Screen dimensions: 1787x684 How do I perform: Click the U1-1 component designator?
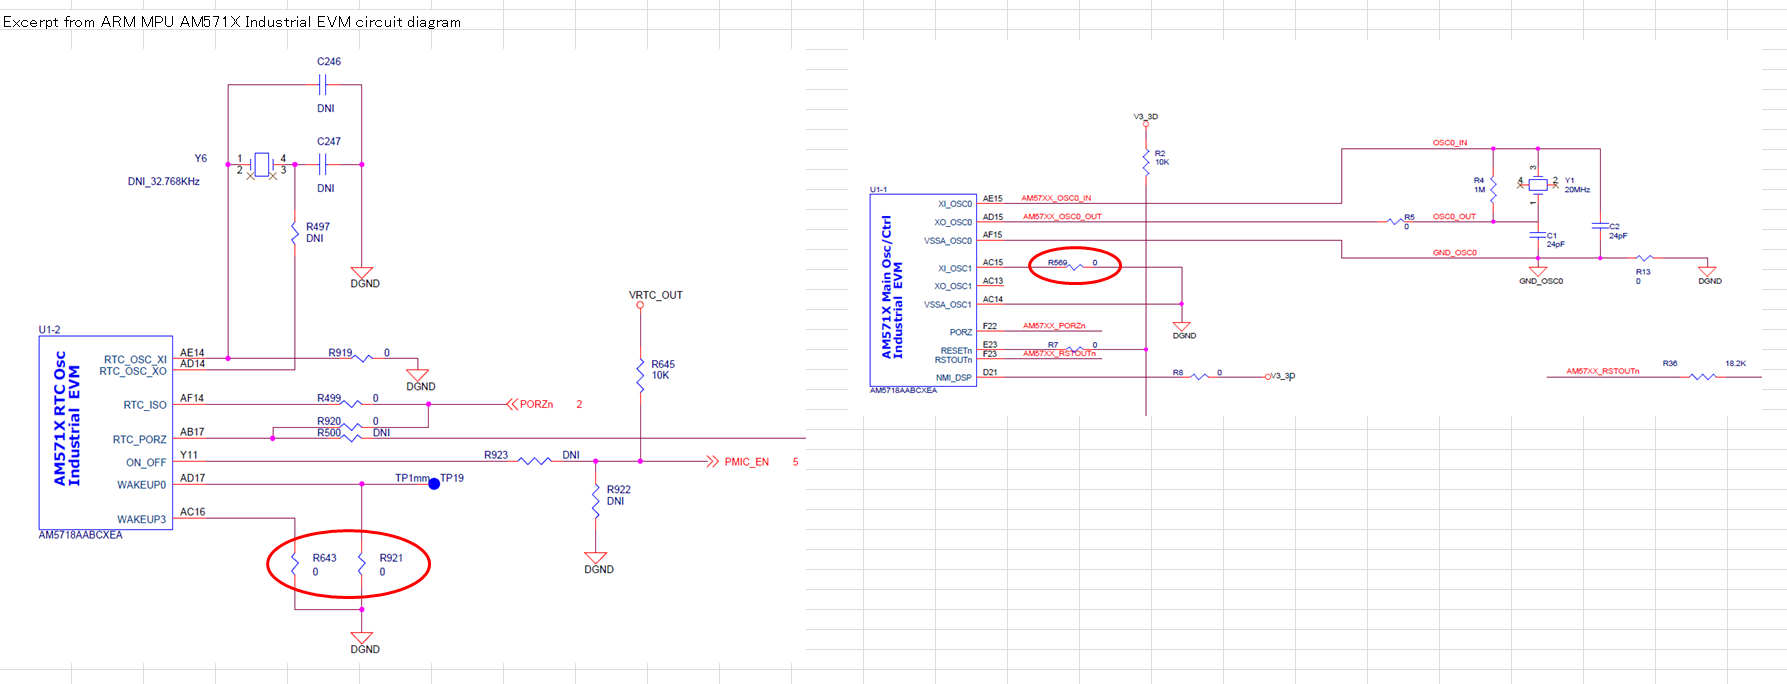[x=879, y=189]
